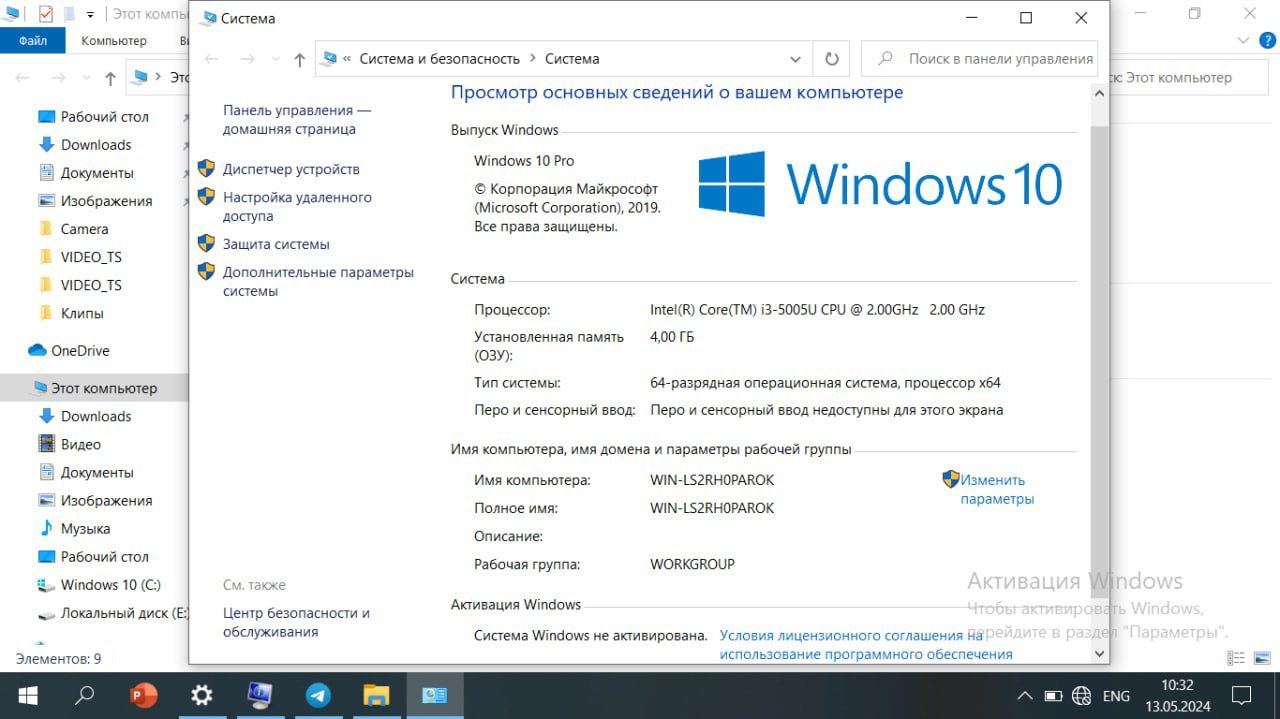Click the monitor app icon on taskbar
The image size is (1280, 719).
pyautogui.click(x=260, y=695)
